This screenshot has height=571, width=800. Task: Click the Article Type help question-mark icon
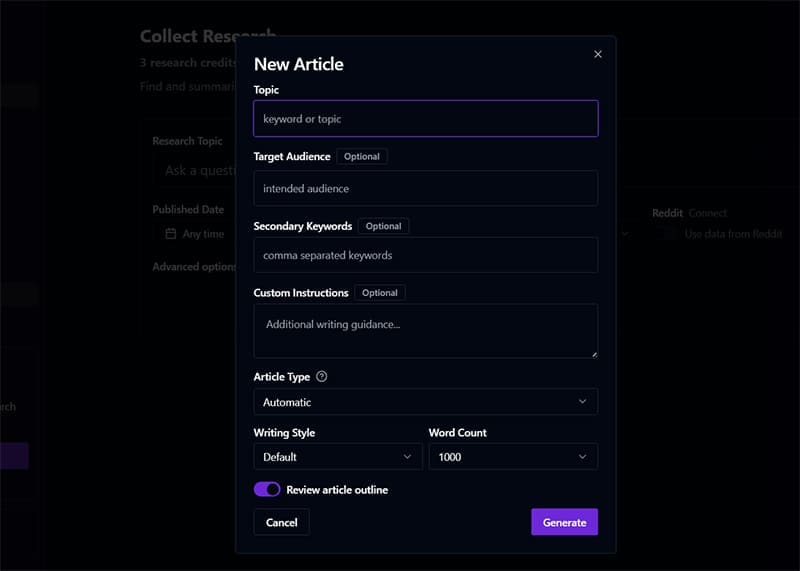321,377
